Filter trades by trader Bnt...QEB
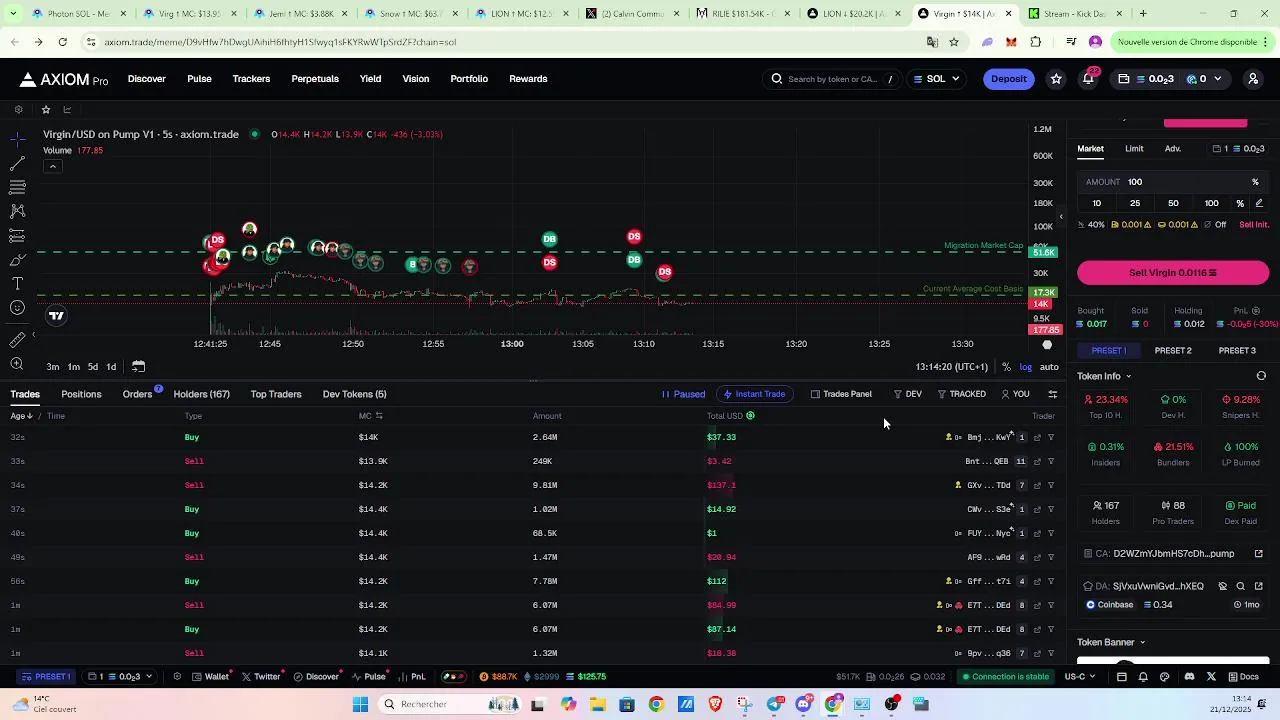1280x720 pixels. click(1051, 461)
